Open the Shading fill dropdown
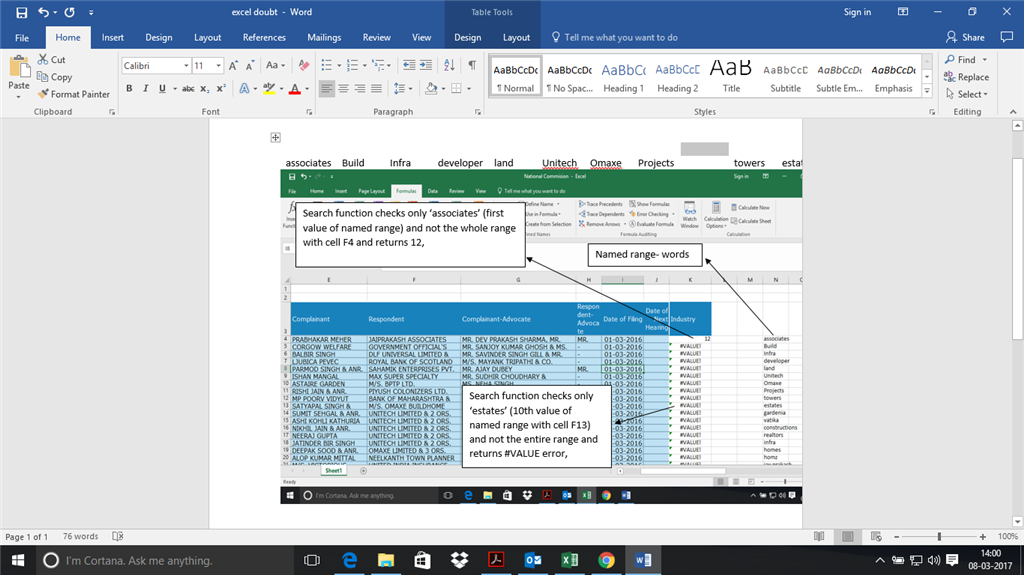 pos(443,88)
